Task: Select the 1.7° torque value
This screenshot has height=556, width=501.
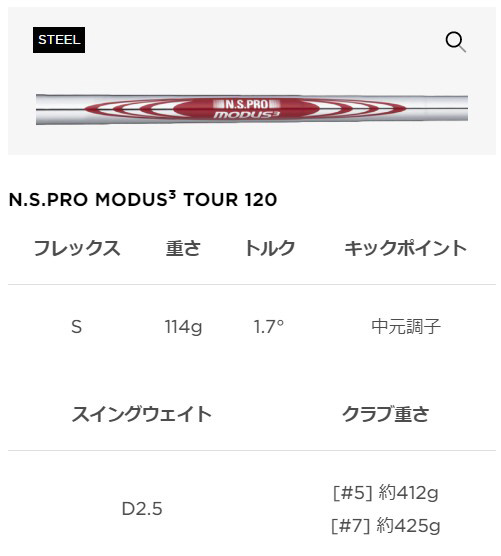Action: click(269, 327)
